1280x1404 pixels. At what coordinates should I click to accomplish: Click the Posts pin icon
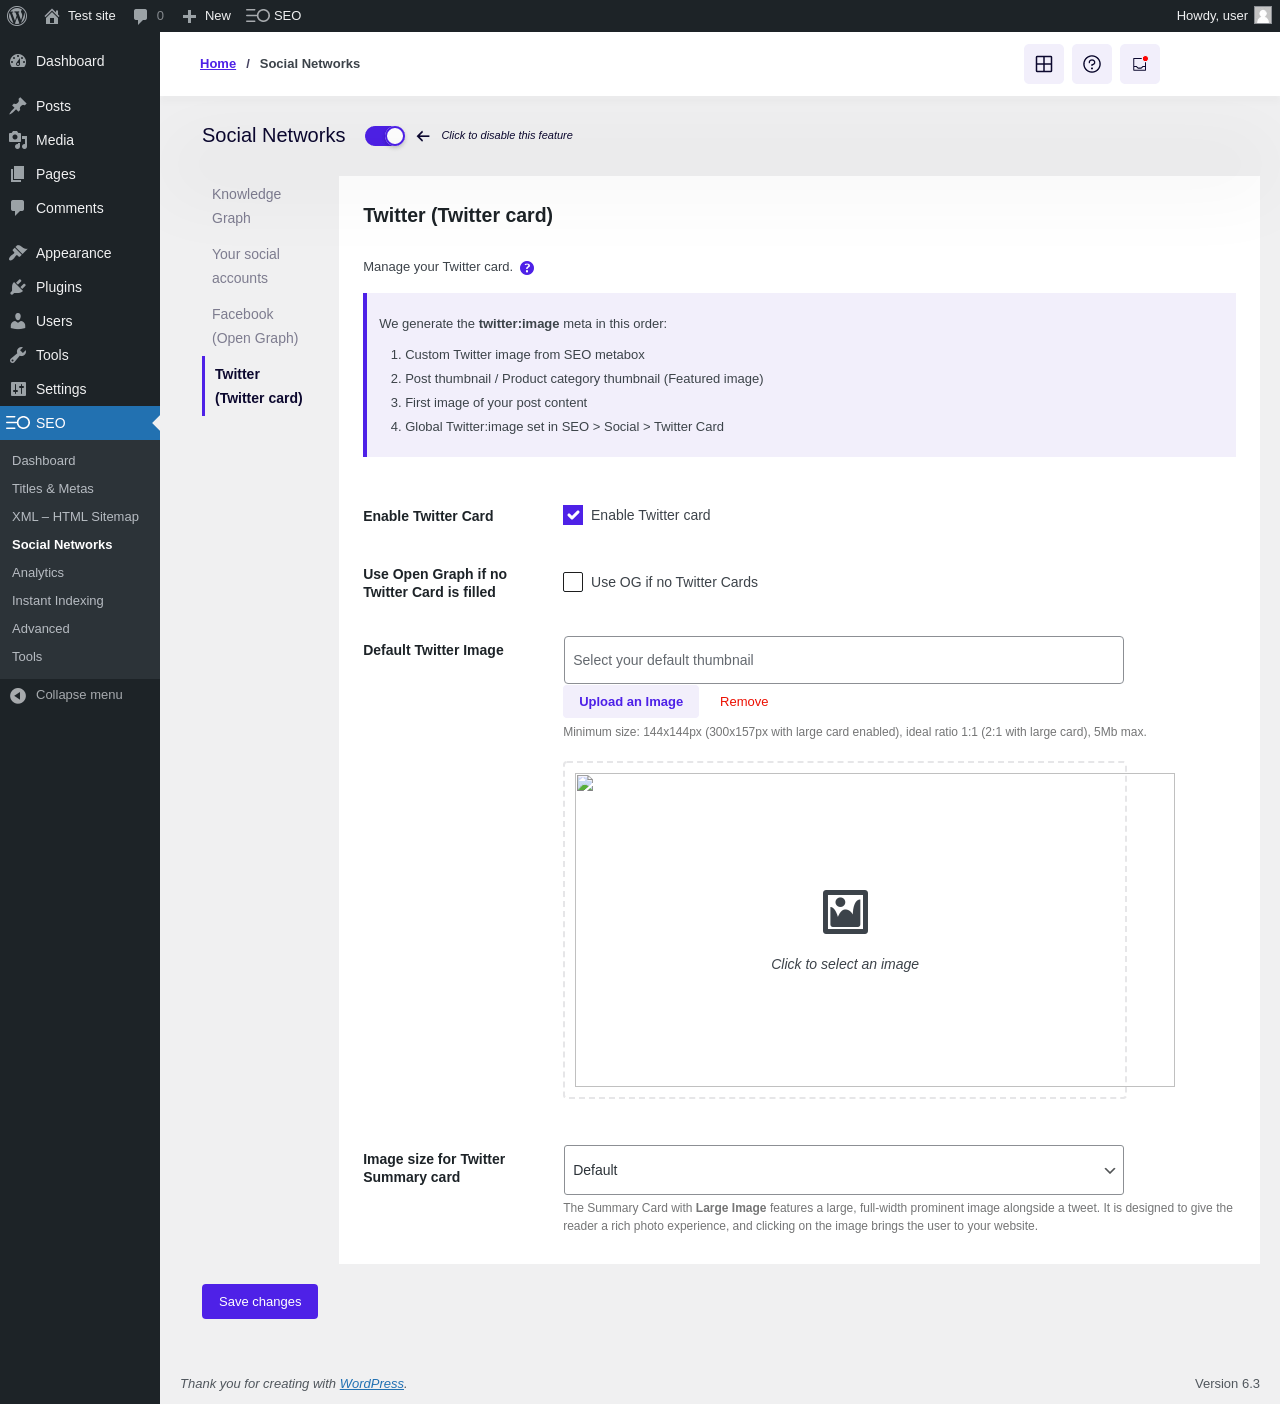pos(18,106)
